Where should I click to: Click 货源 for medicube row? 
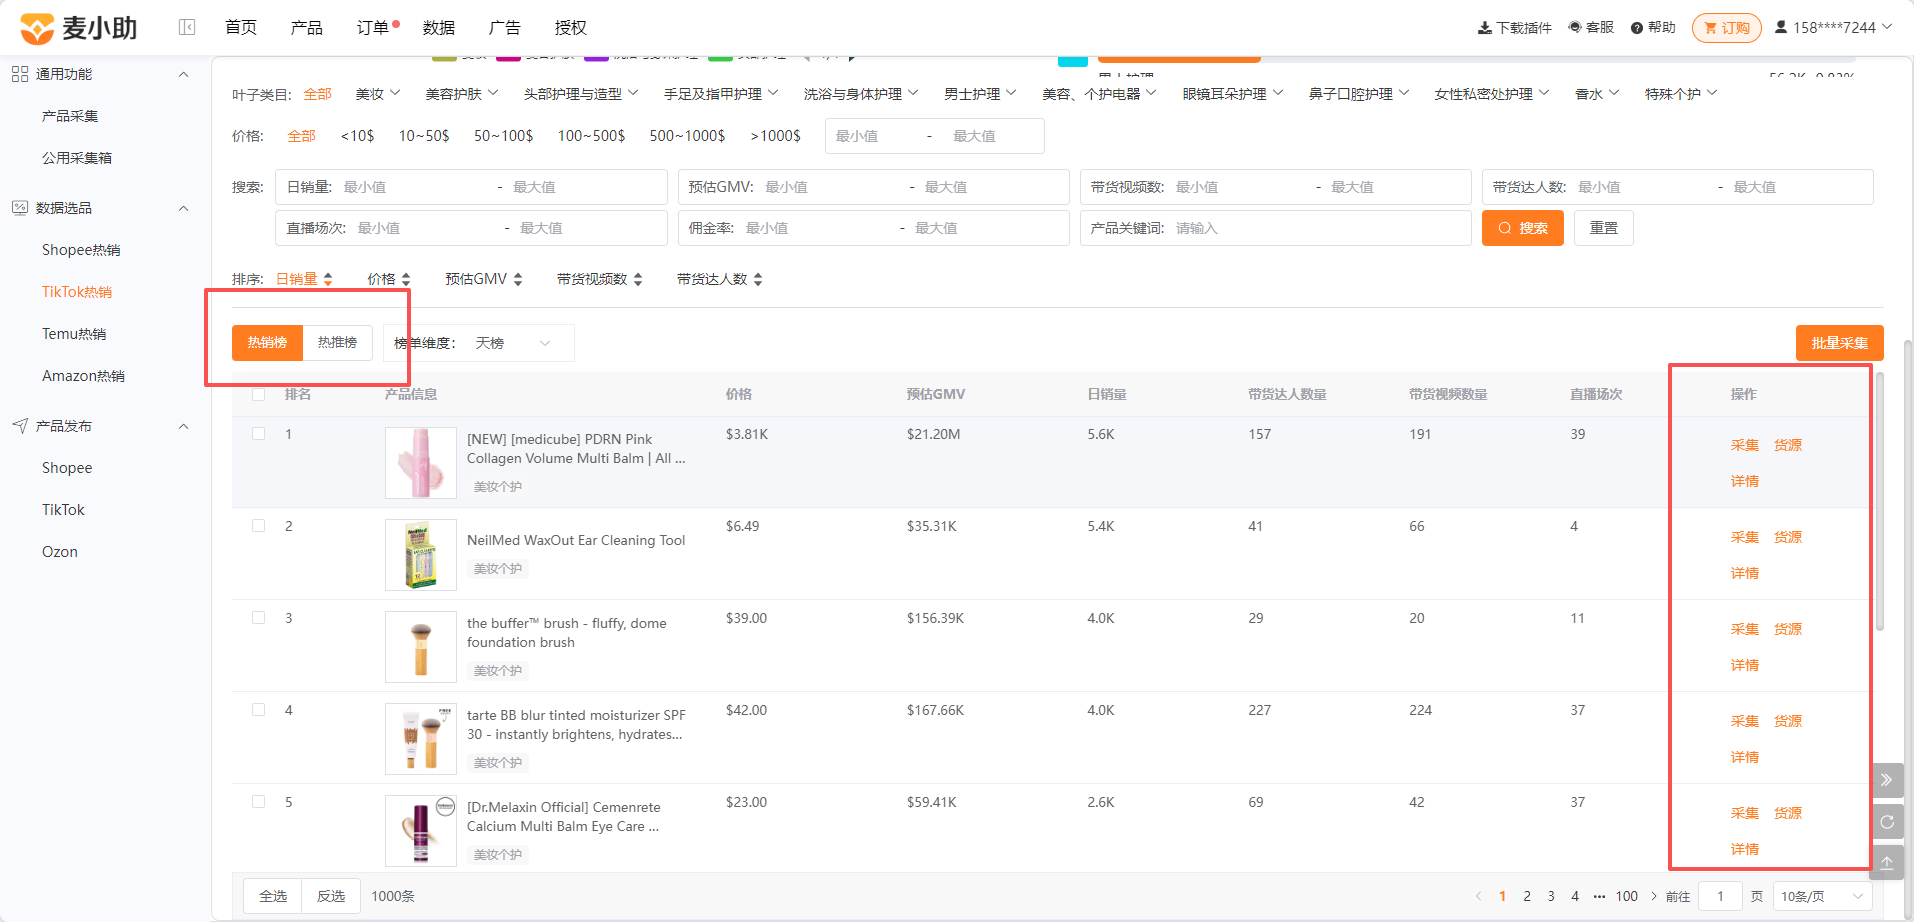click(x=1788, y=445)
